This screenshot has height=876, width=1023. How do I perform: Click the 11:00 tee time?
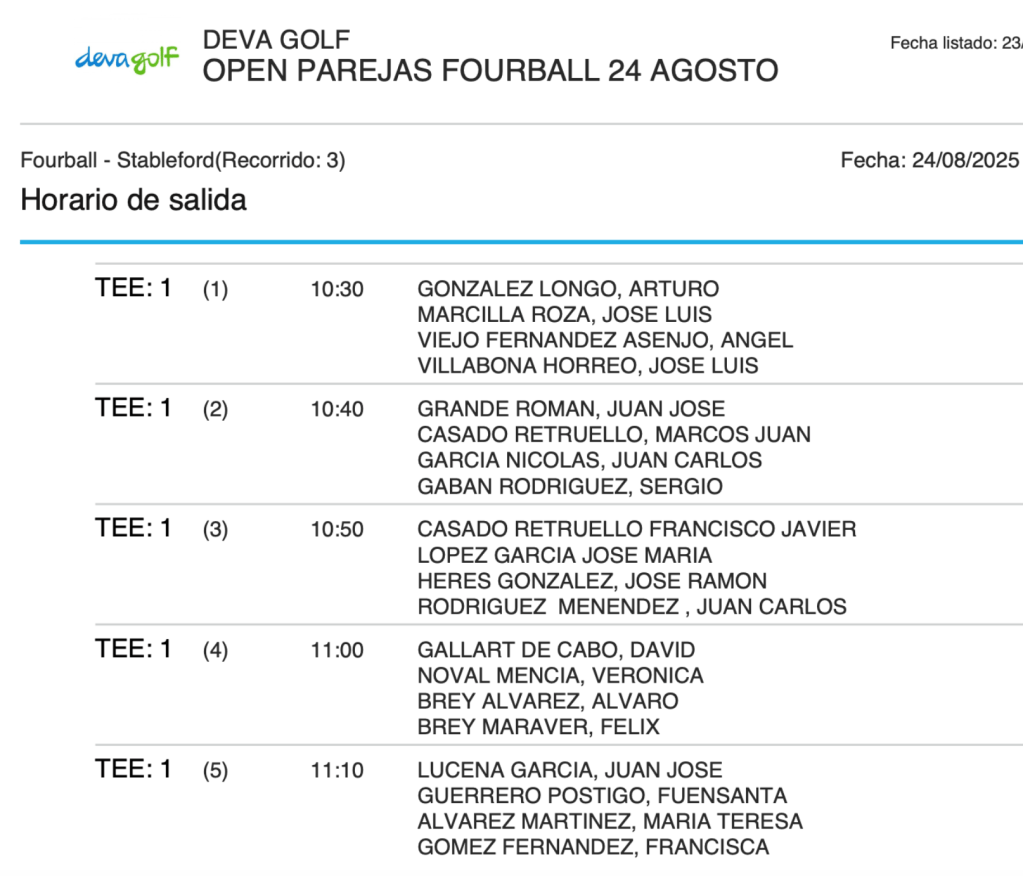coord(337,651)
